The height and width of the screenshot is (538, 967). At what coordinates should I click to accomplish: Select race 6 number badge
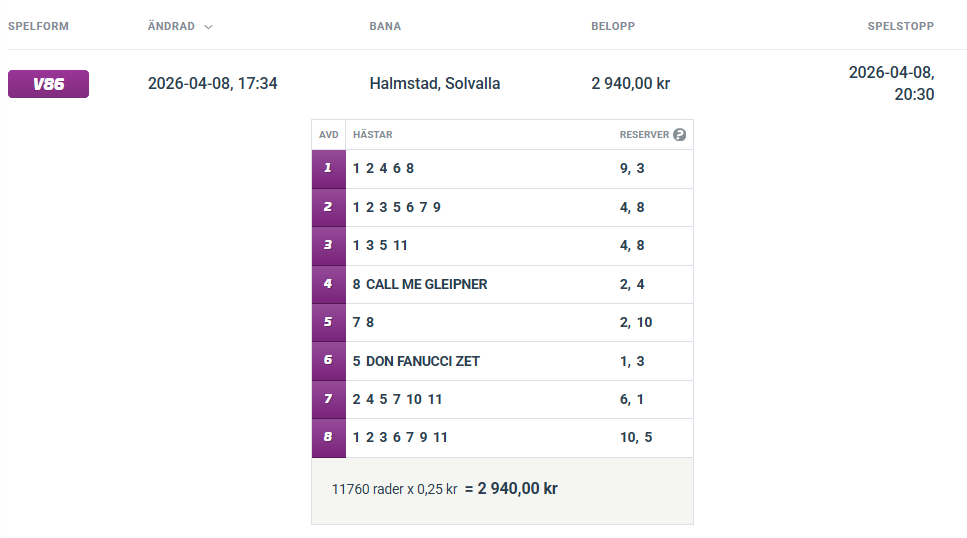(x=328, y=361)
